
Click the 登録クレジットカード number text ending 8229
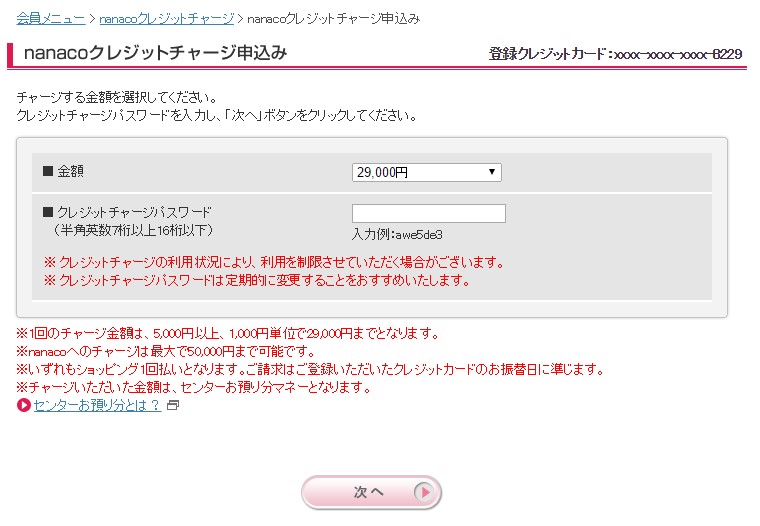615,53
